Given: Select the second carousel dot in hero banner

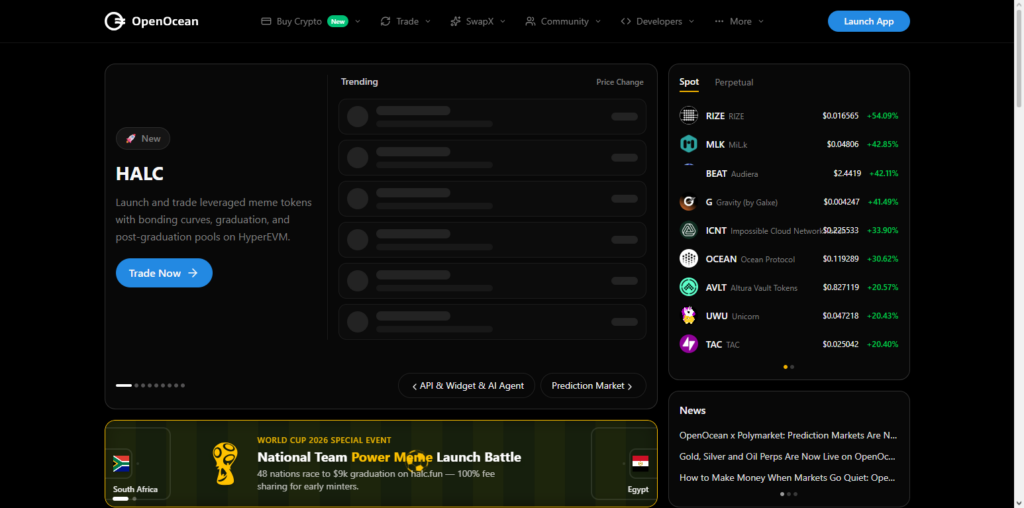Looking at the screenshot, I should click(x=136, y=385).
